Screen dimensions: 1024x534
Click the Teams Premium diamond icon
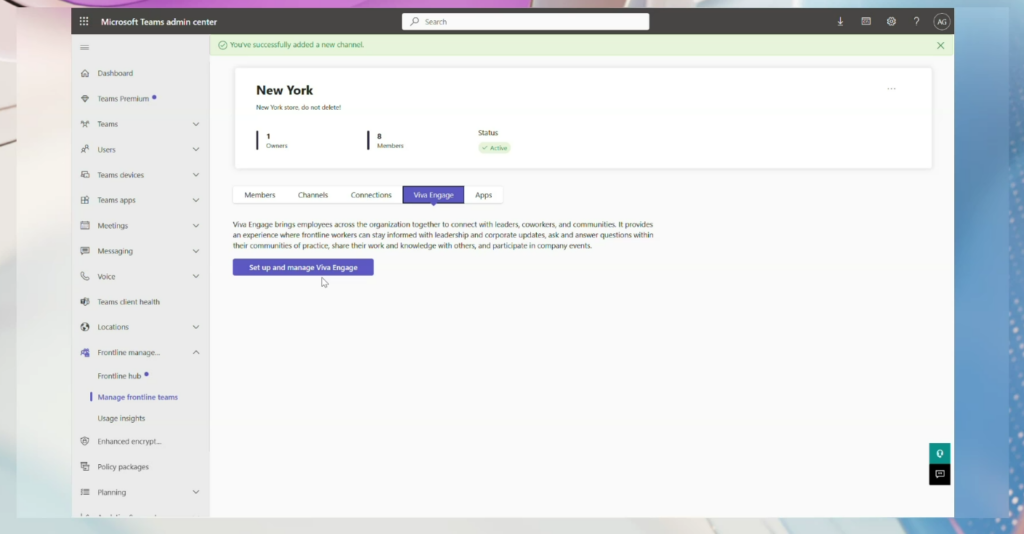85,99
